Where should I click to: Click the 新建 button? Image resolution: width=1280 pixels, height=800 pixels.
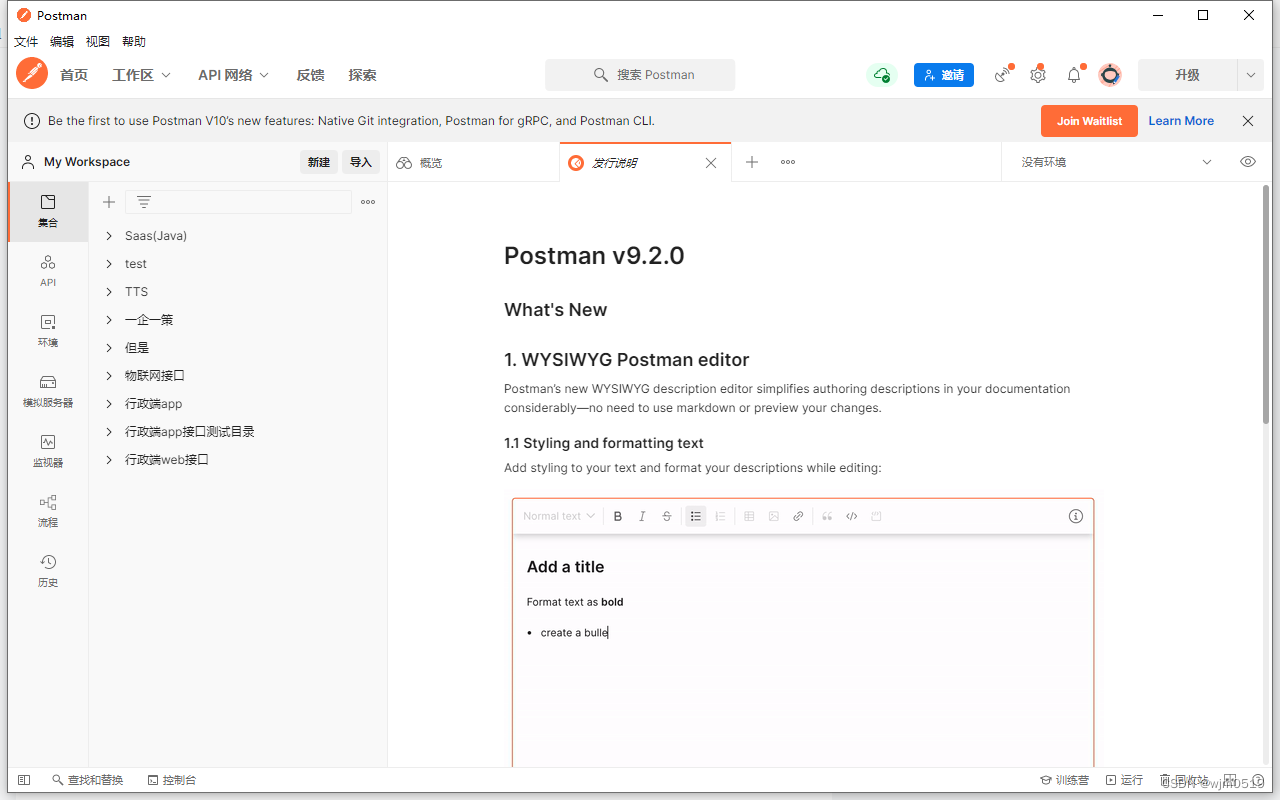pos(319,162)
